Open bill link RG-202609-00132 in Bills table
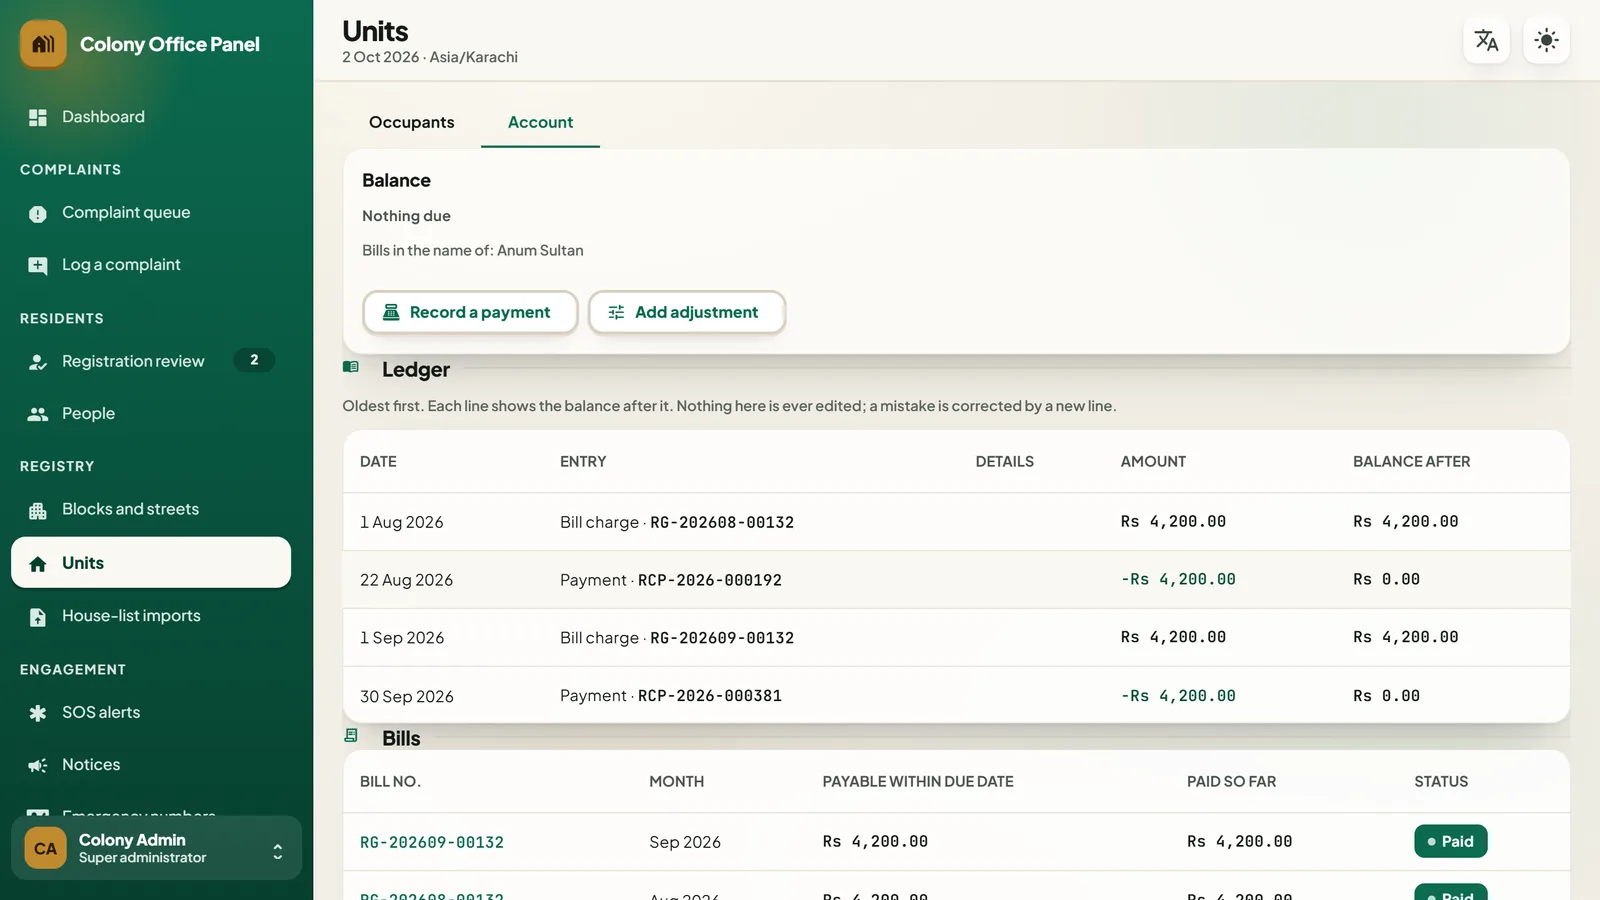Screen dimensions: 1600x900 click(432, 842)
